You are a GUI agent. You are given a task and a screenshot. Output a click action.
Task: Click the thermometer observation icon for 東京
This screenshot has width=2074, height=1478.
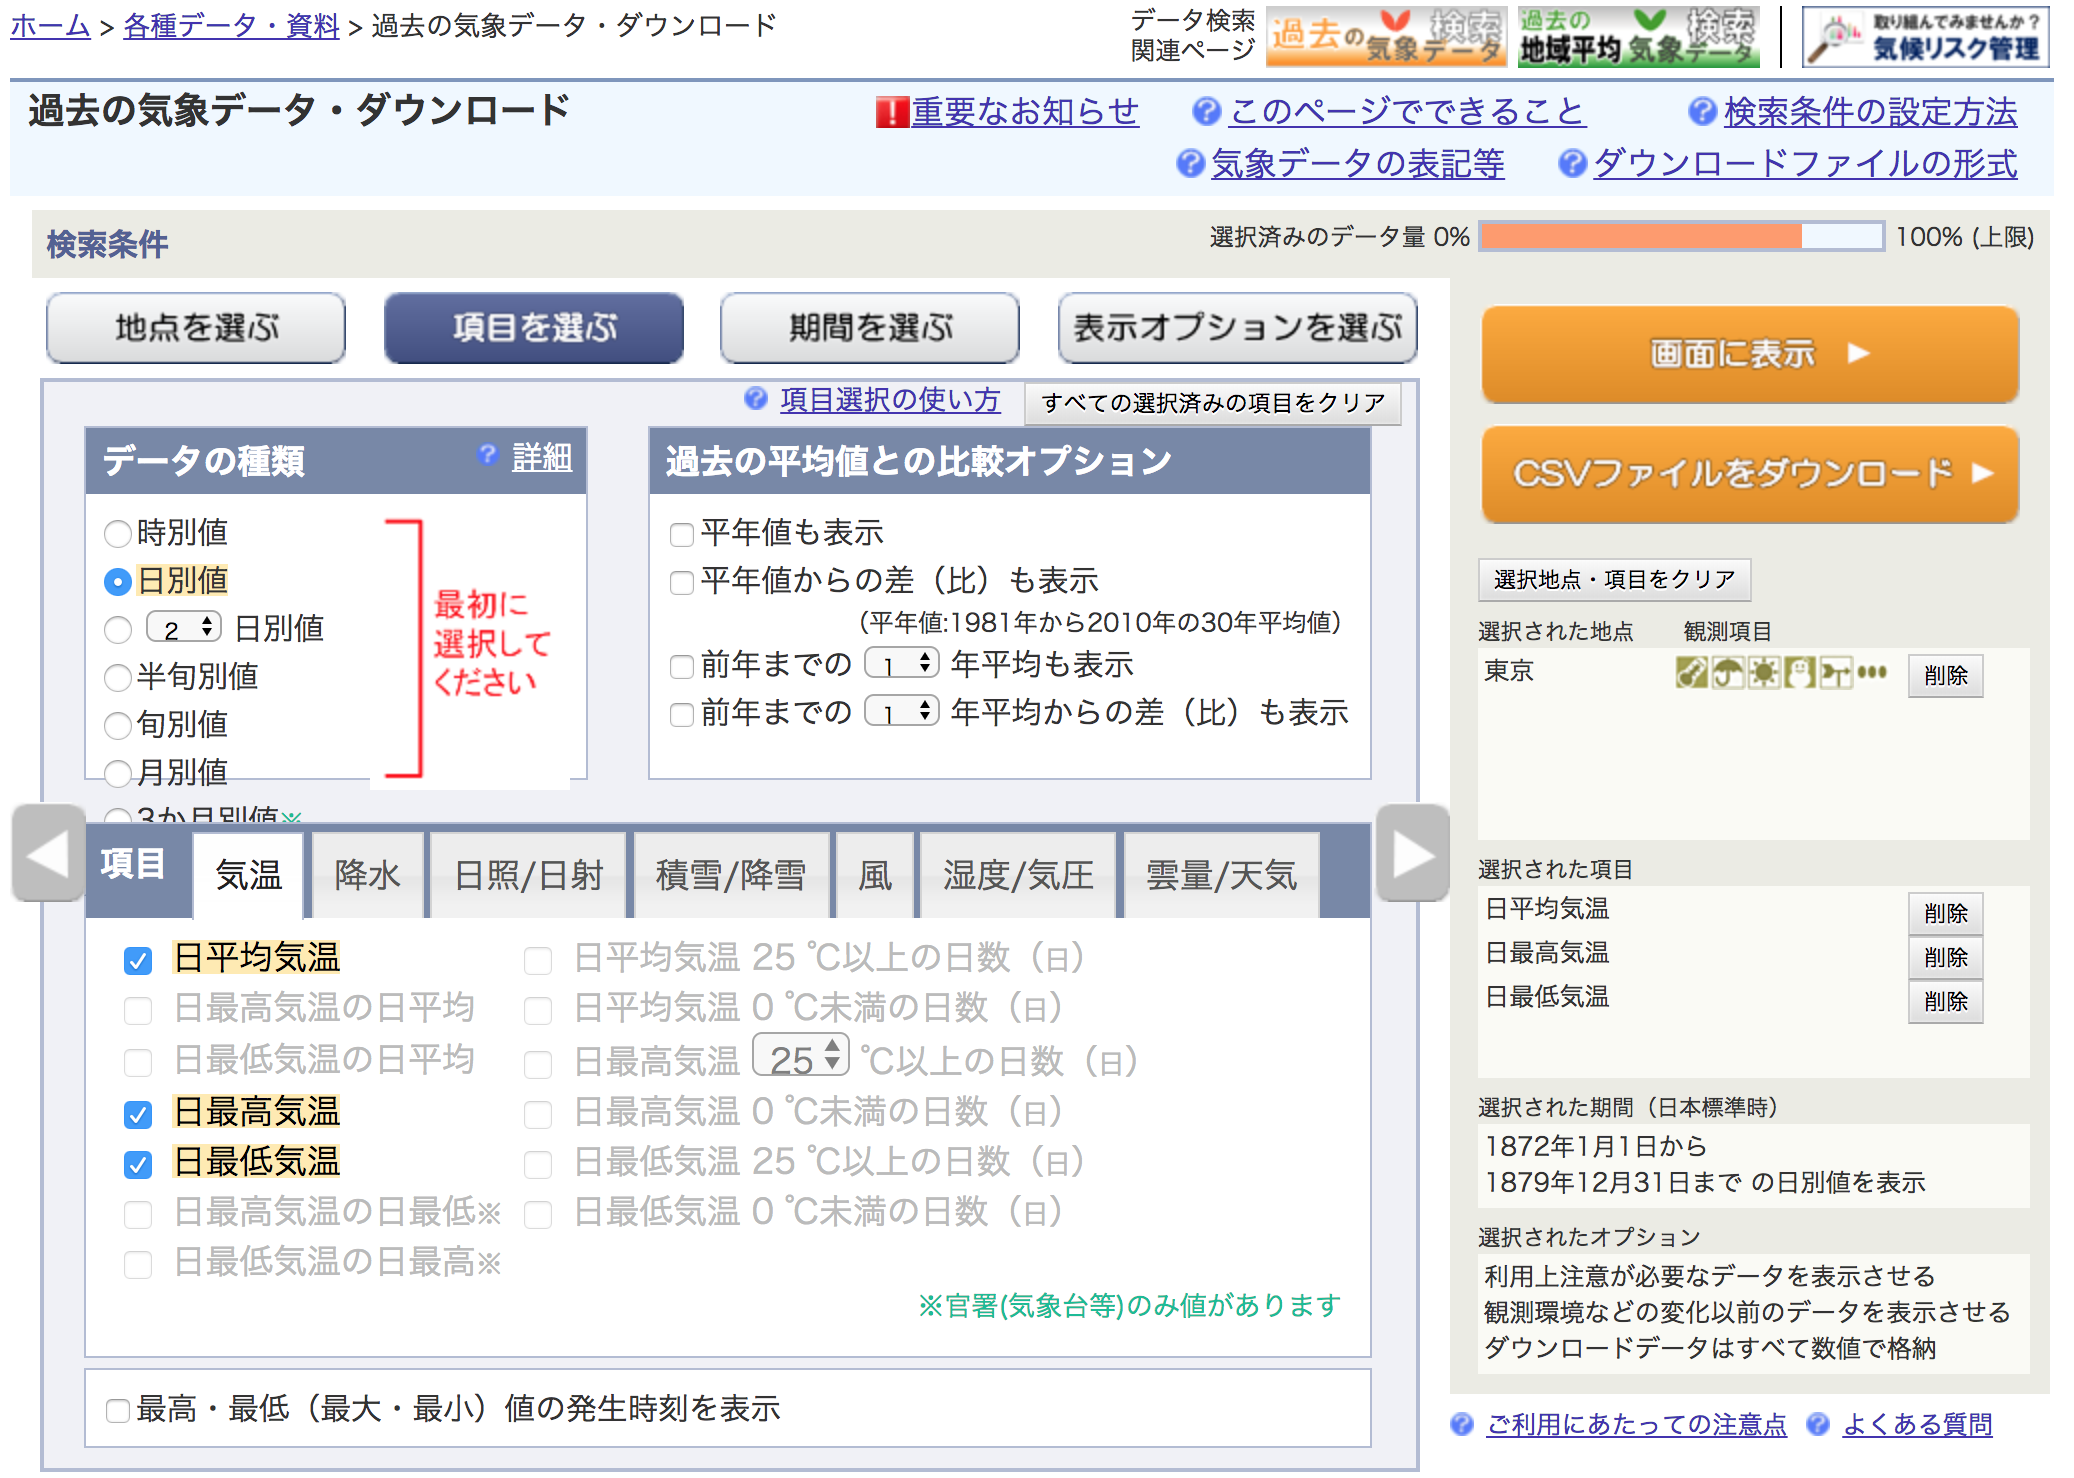point(1691,673)
